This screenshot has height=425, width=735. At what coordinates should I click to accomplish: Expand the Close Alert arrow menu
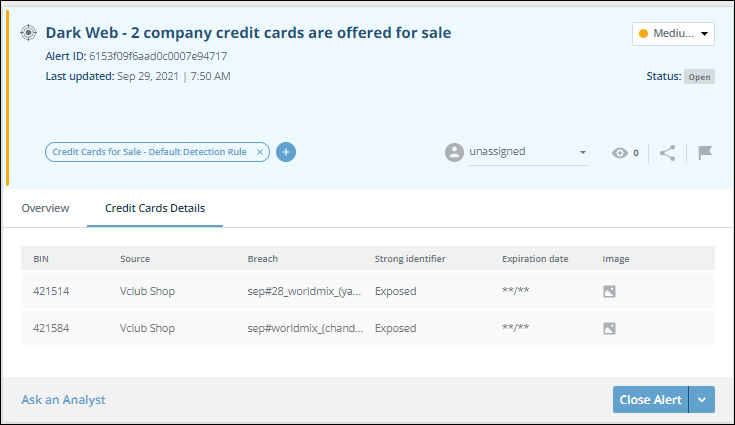[701, 400]
